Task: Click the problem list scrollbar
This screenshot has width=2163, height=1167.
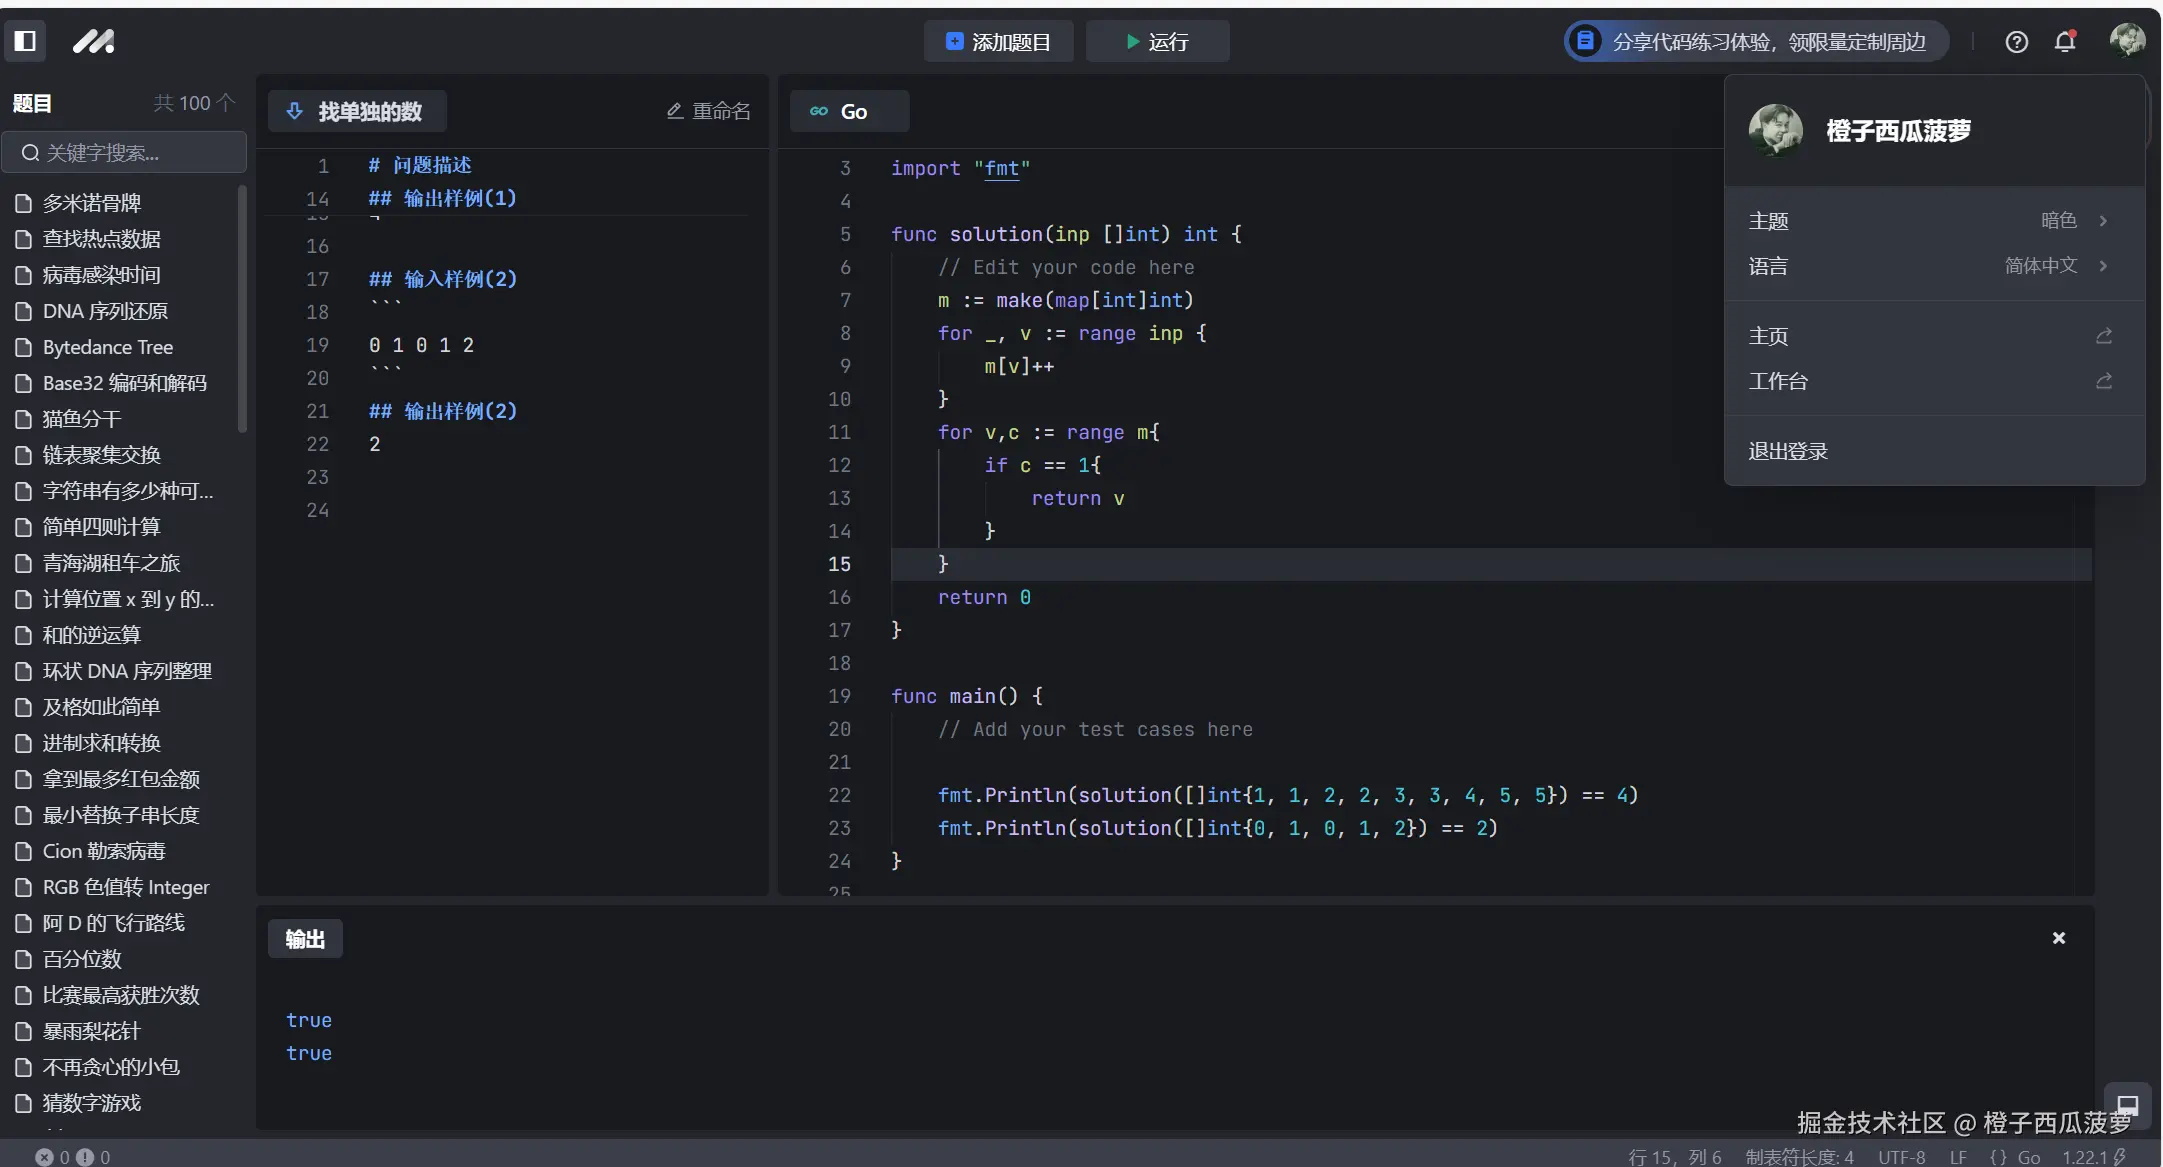Action: [242, 308]
